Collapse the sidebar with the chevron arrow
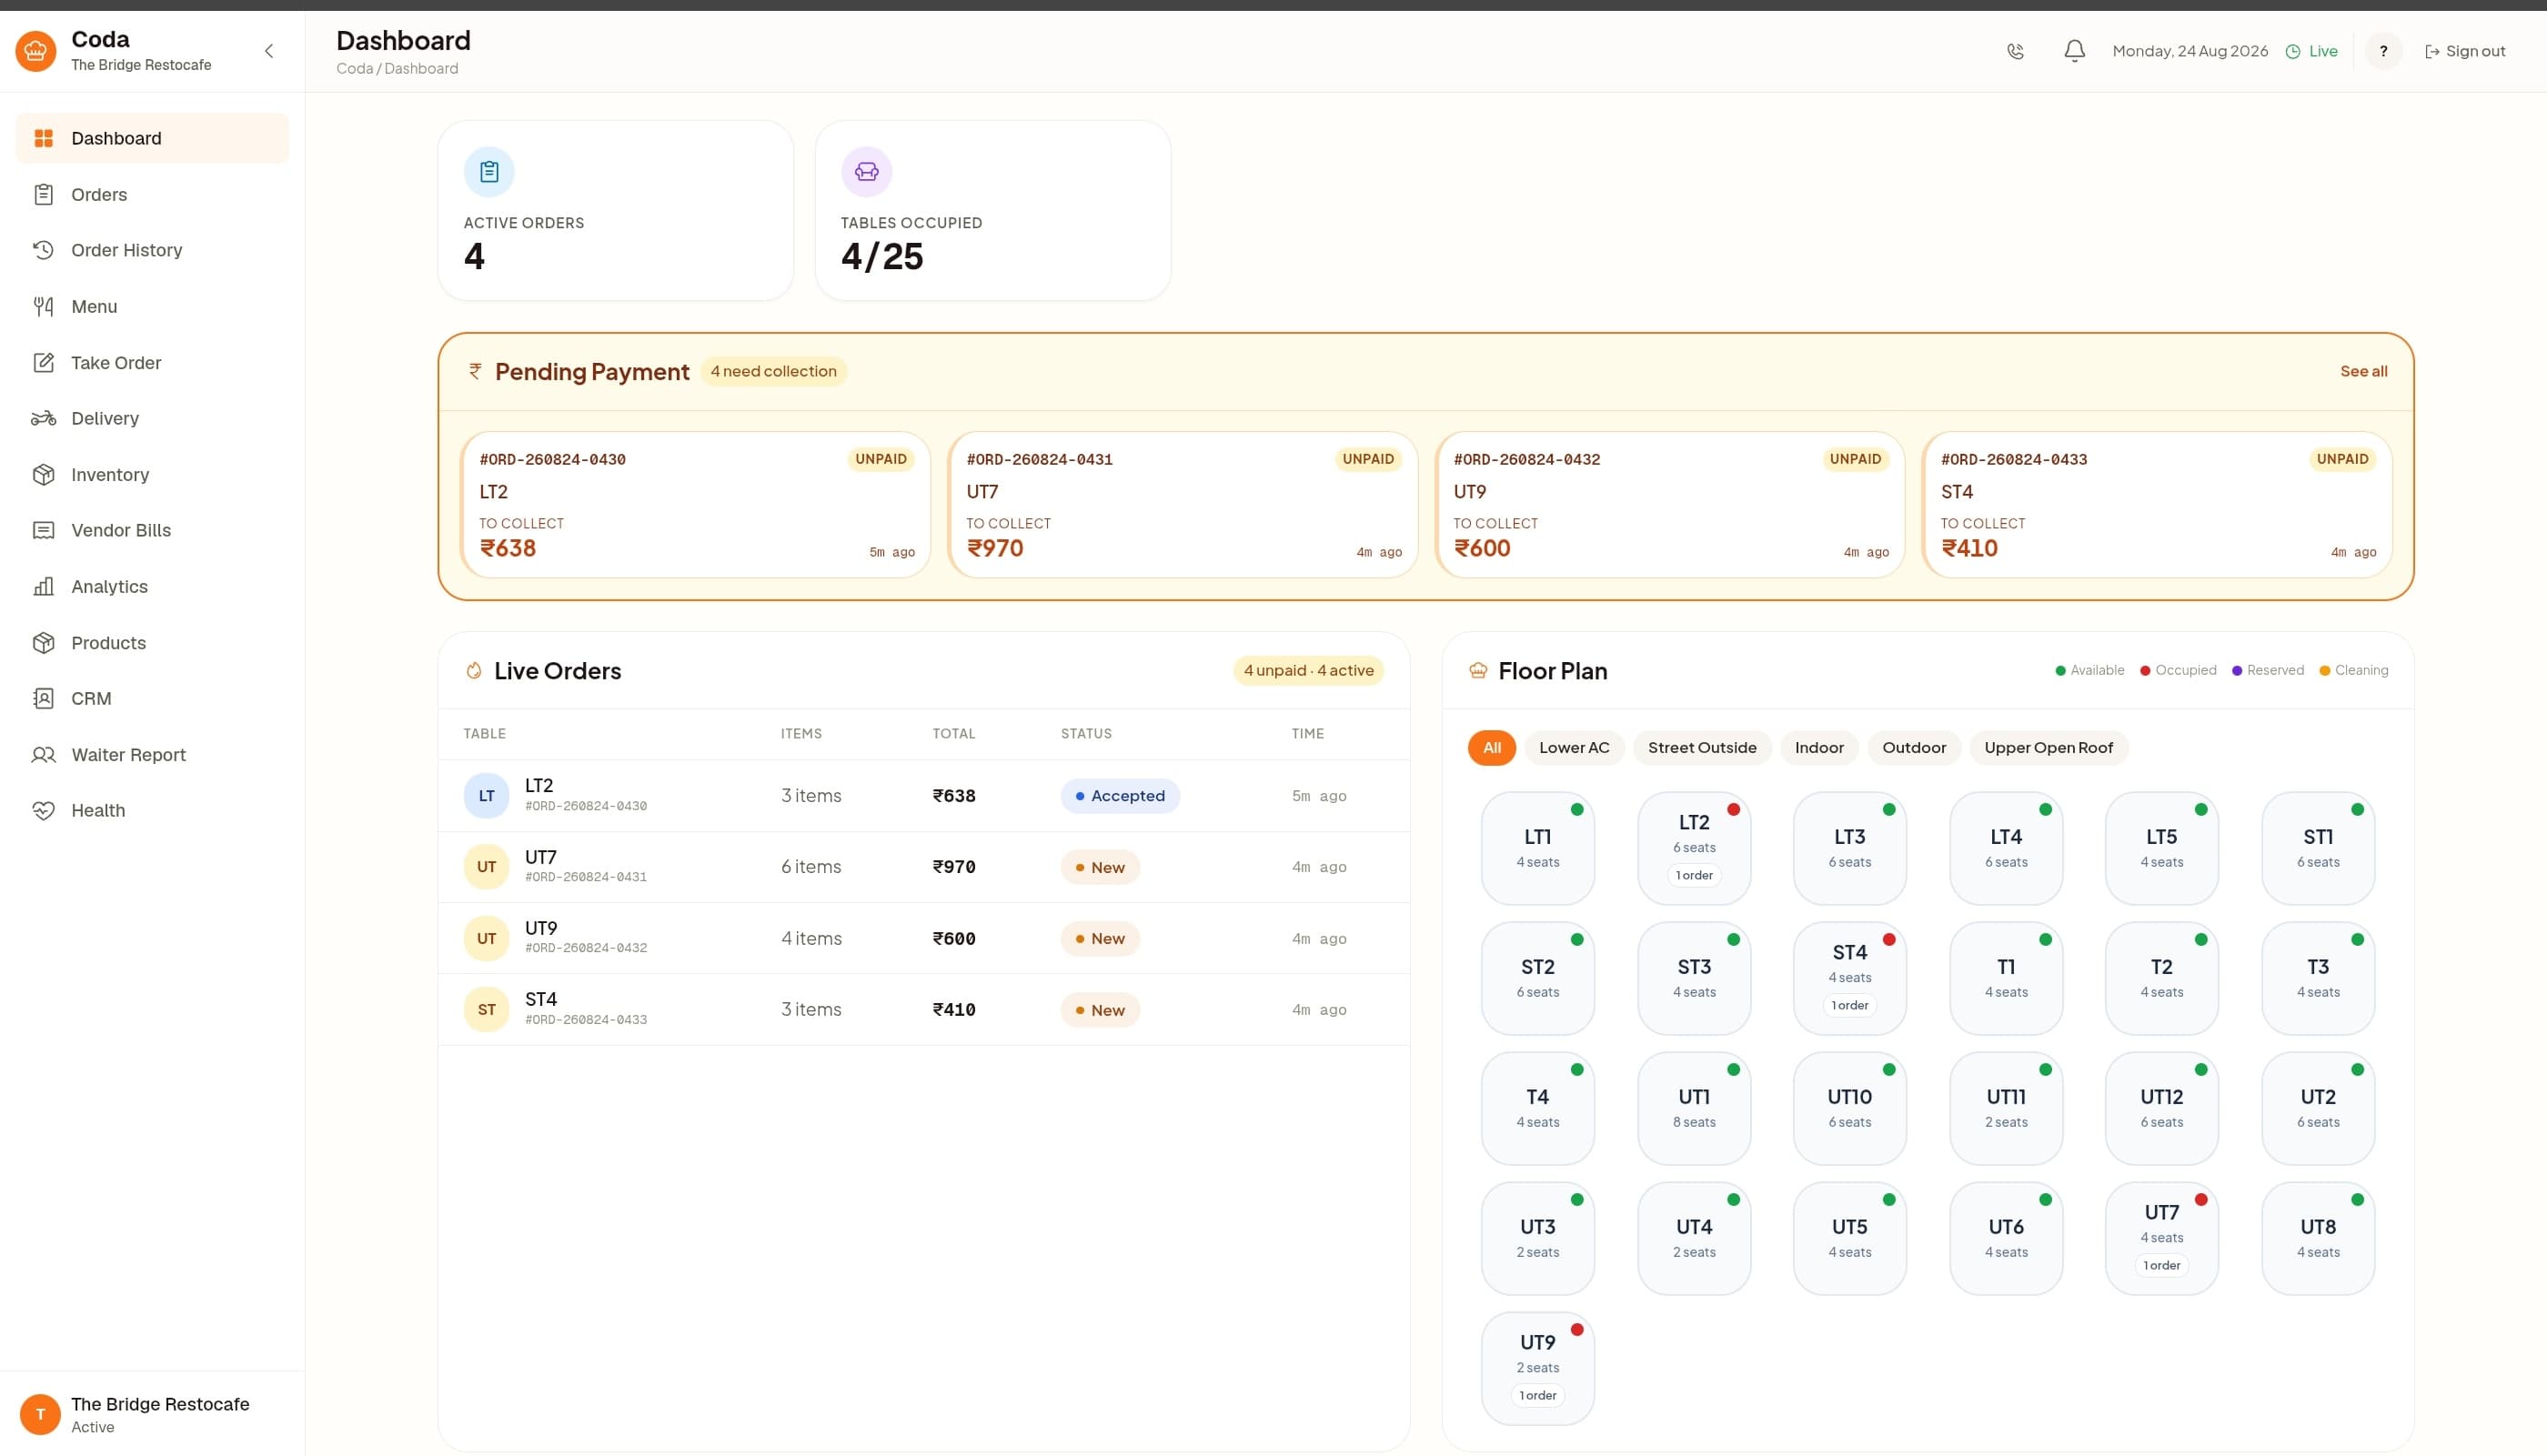The height and width of the screenshot is (1456, 2547). click(269, 51)
